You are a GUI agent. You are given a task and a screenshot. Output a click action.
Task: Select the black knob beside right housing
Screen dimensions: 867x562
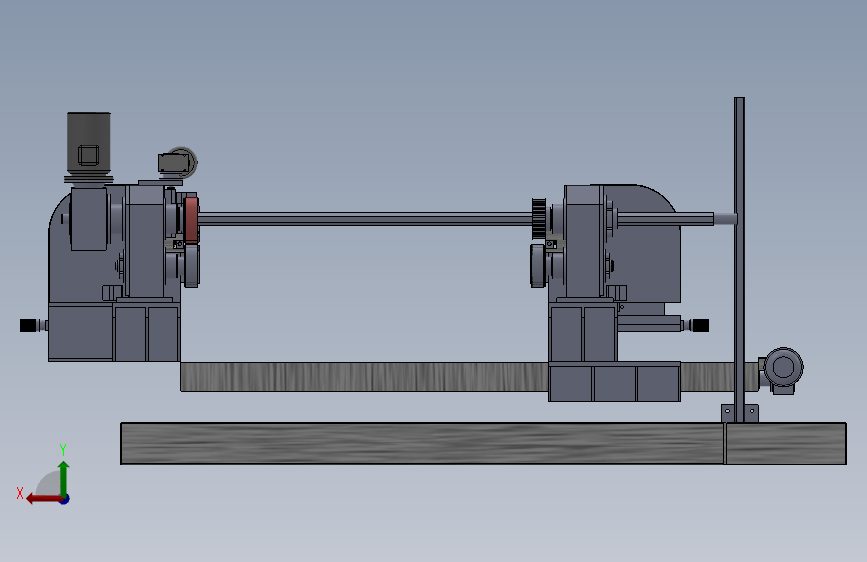(701, 325)
